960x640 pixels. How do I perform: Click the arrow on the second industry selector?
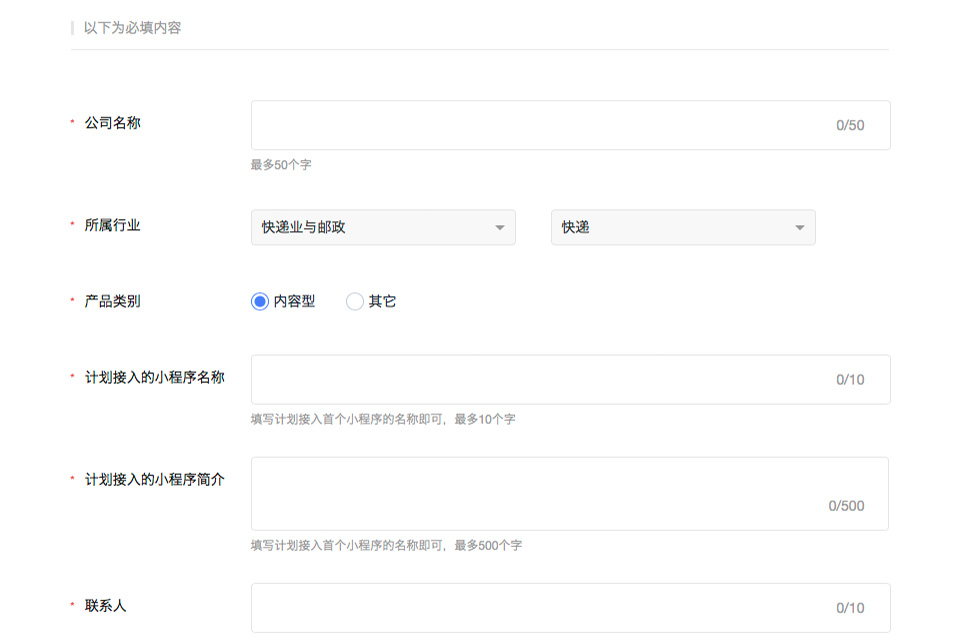pos(798,227)
